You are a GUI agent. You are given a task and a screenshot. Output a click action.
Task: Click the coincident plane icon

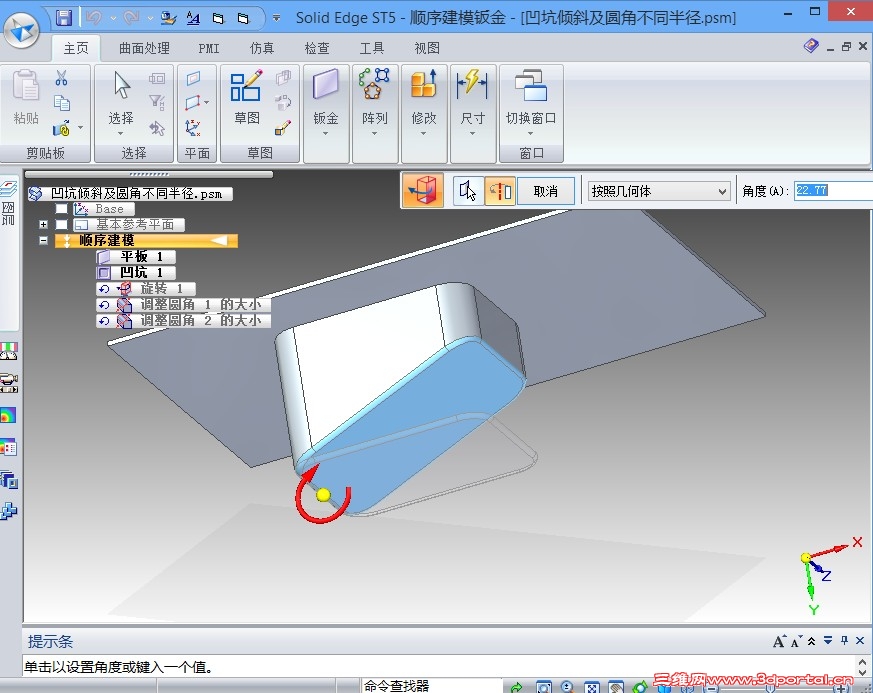[x=193, y=78]
